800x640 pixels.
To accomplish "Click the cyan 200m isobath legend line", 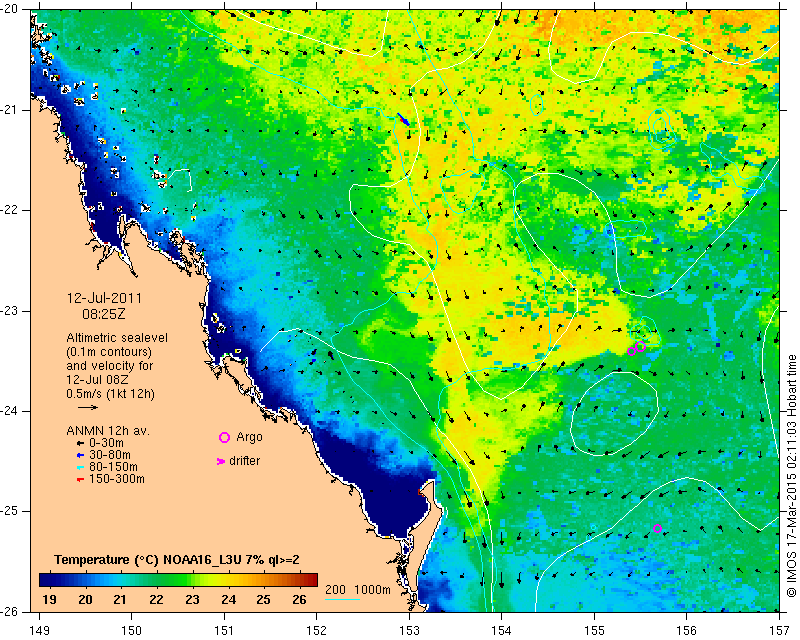I will [x=342, y=599].
